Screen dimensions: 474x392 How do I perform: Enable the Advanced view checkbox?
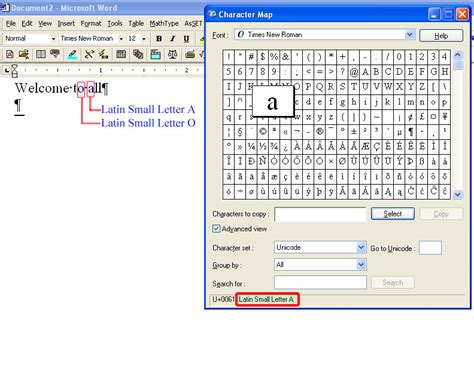(216, 229)
